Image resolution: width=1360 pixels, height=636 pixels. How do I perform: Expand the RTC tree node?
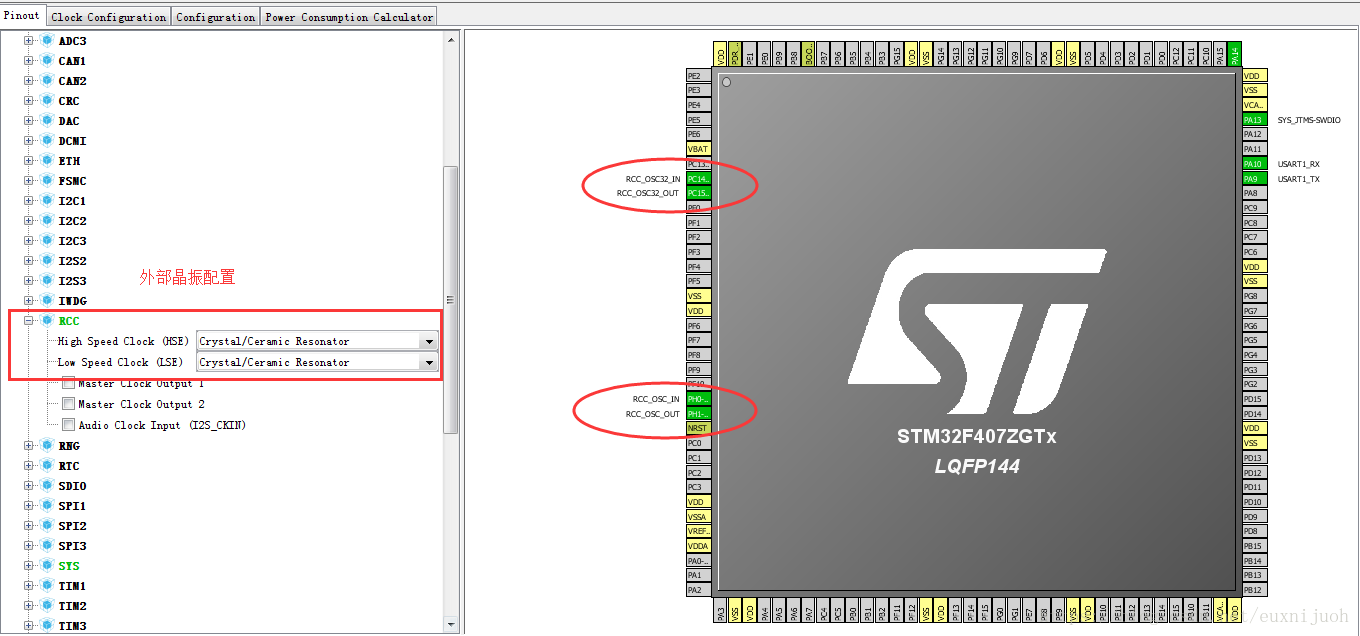pos(29,466)
